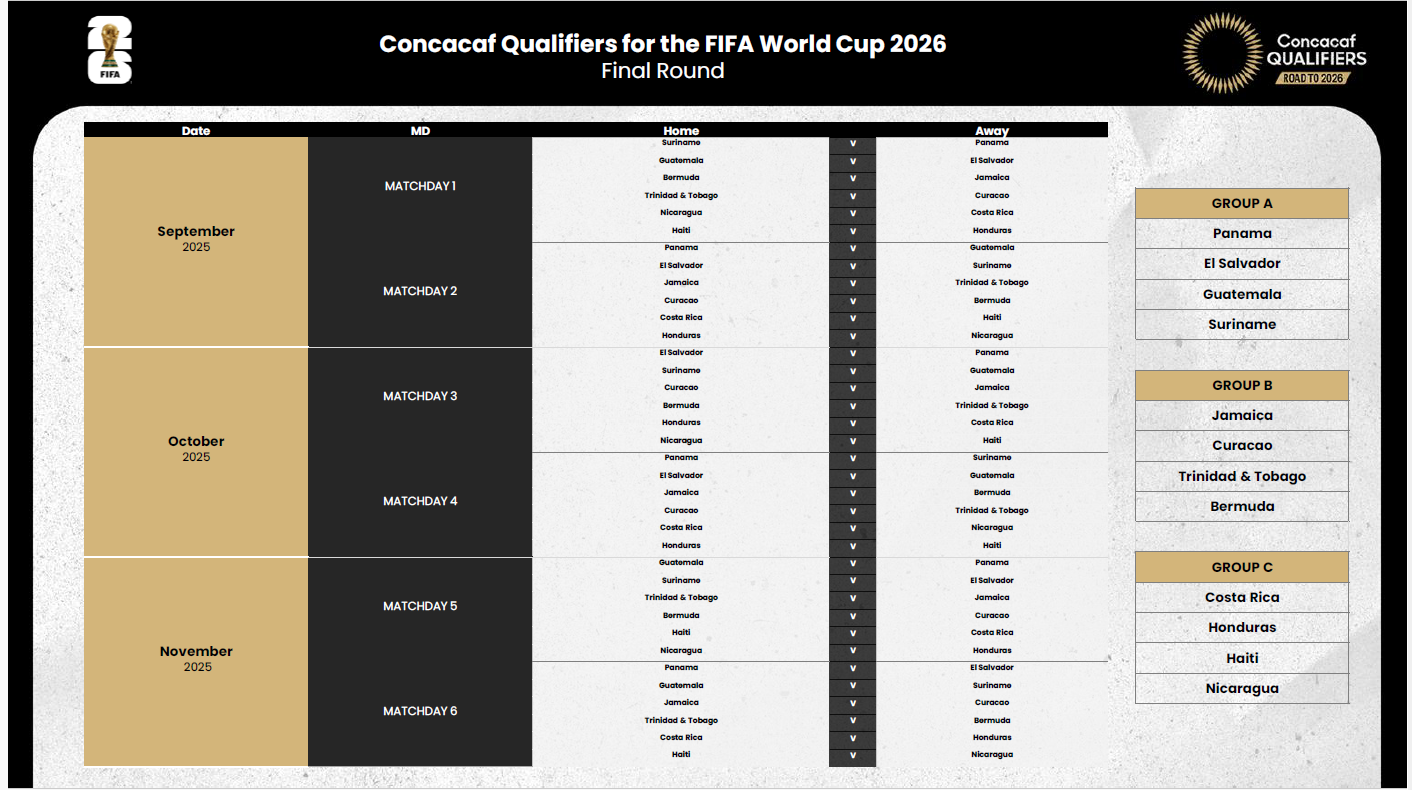This screenshot has width=1412, height=790.
Task: Click the Final Round subtitle
Action: coord(663,71)
